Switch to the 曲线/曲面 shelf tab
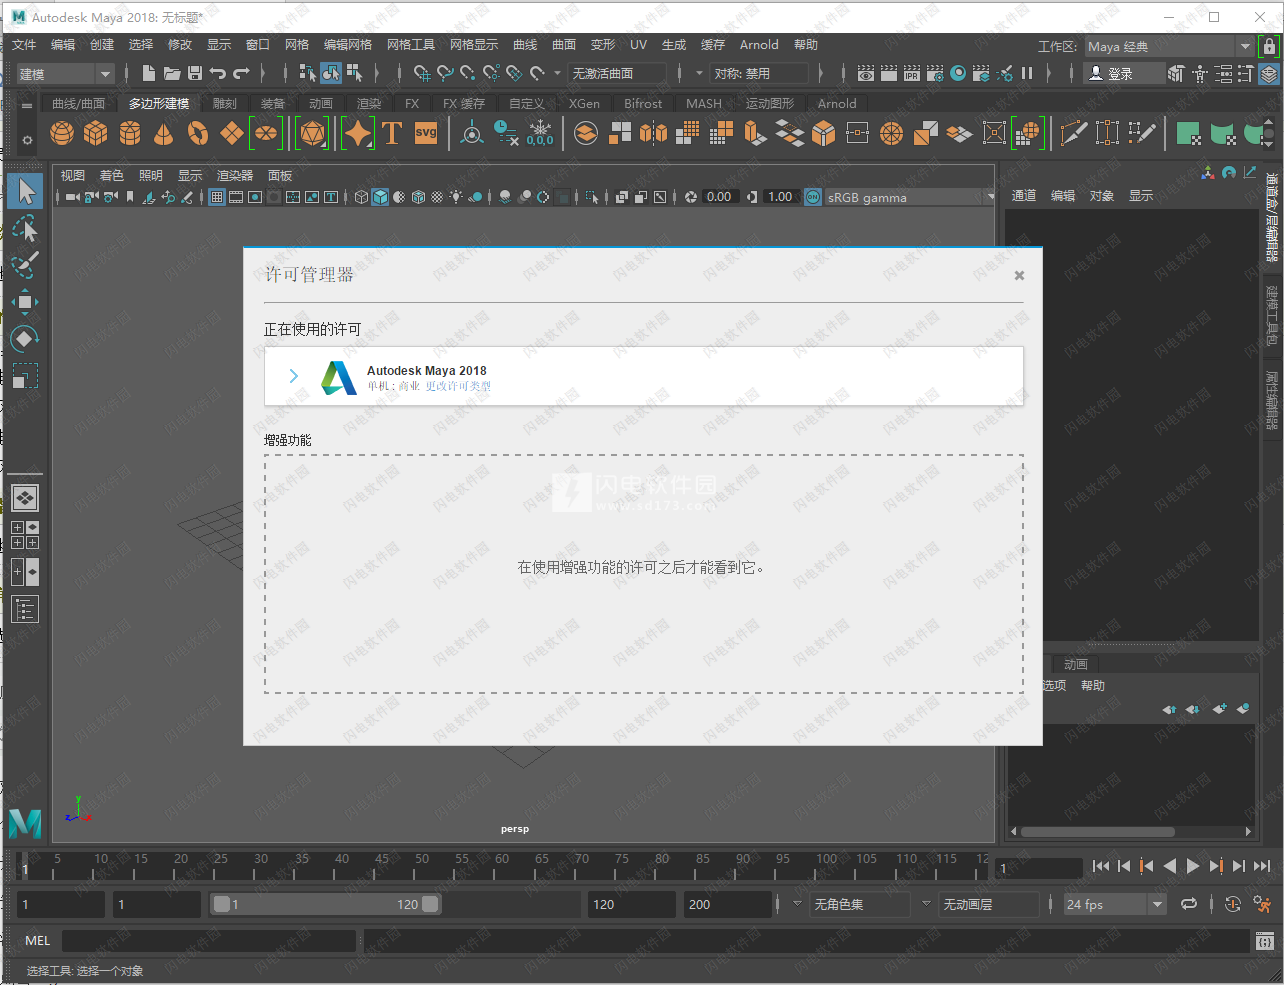 [78, 103]
